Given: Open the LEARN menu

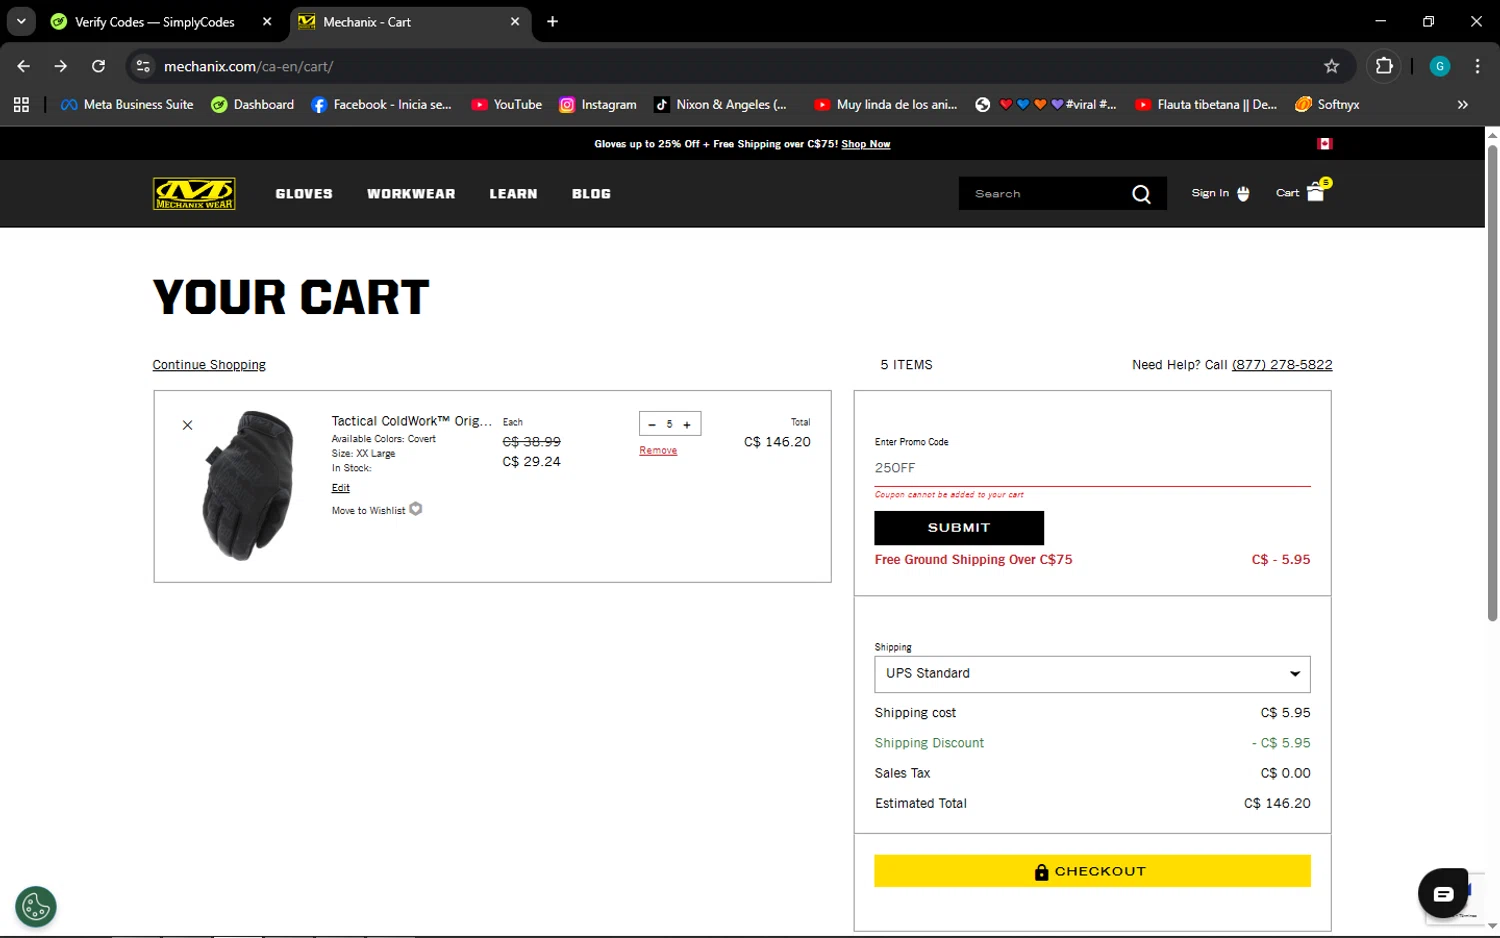Looking at the screenshot, I should pos(513,194).
